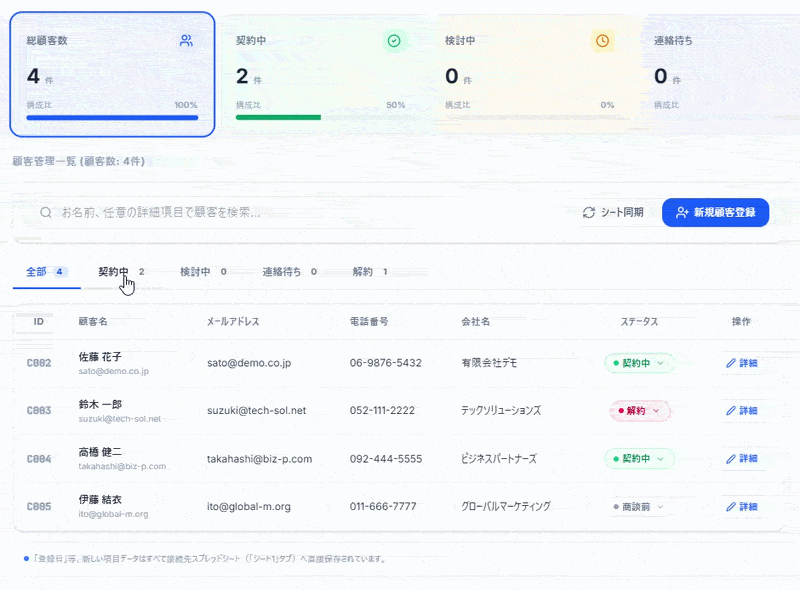Click customer name 鈴木 一郎
Viewport: 800px width, 590px height.
100,404
